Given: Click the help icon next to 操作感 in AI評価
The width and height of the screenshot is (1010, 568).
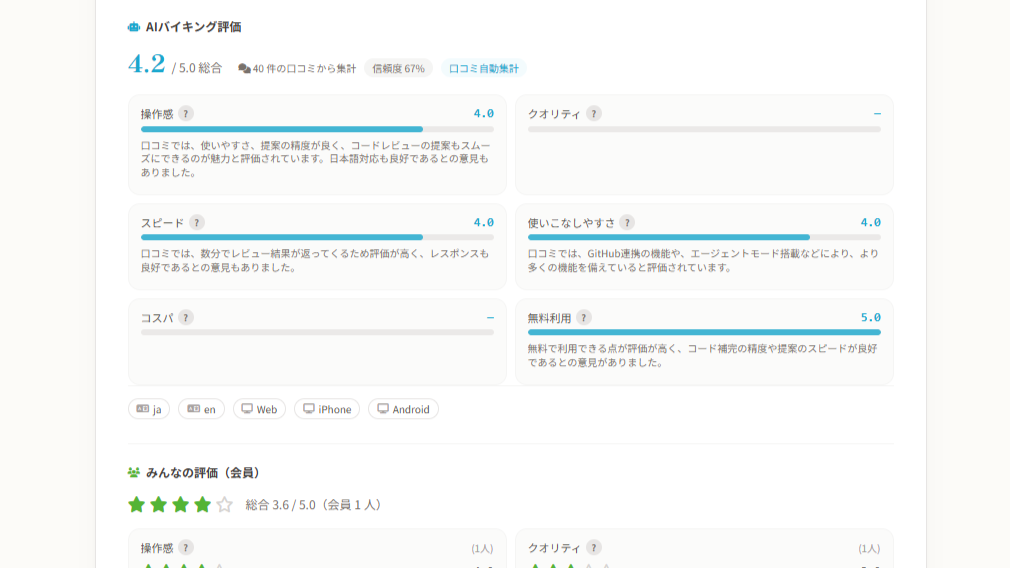Looking at the screenshot, I should [186, 114].
